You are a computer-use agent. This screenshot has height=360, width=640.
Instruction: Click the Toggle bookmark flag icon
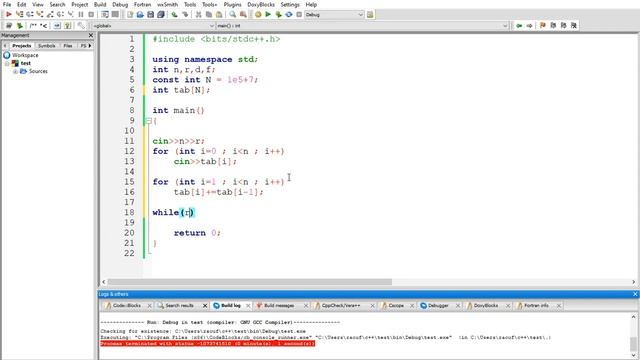542,25
